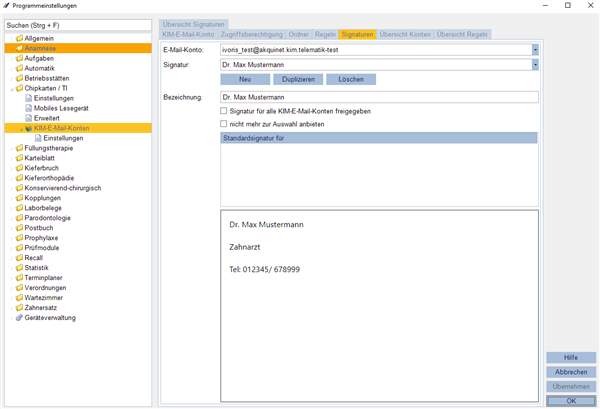Collapse the Chipkarten / TI tree node
The height and width of the screenshot is (409, 600).
point(12,89)
